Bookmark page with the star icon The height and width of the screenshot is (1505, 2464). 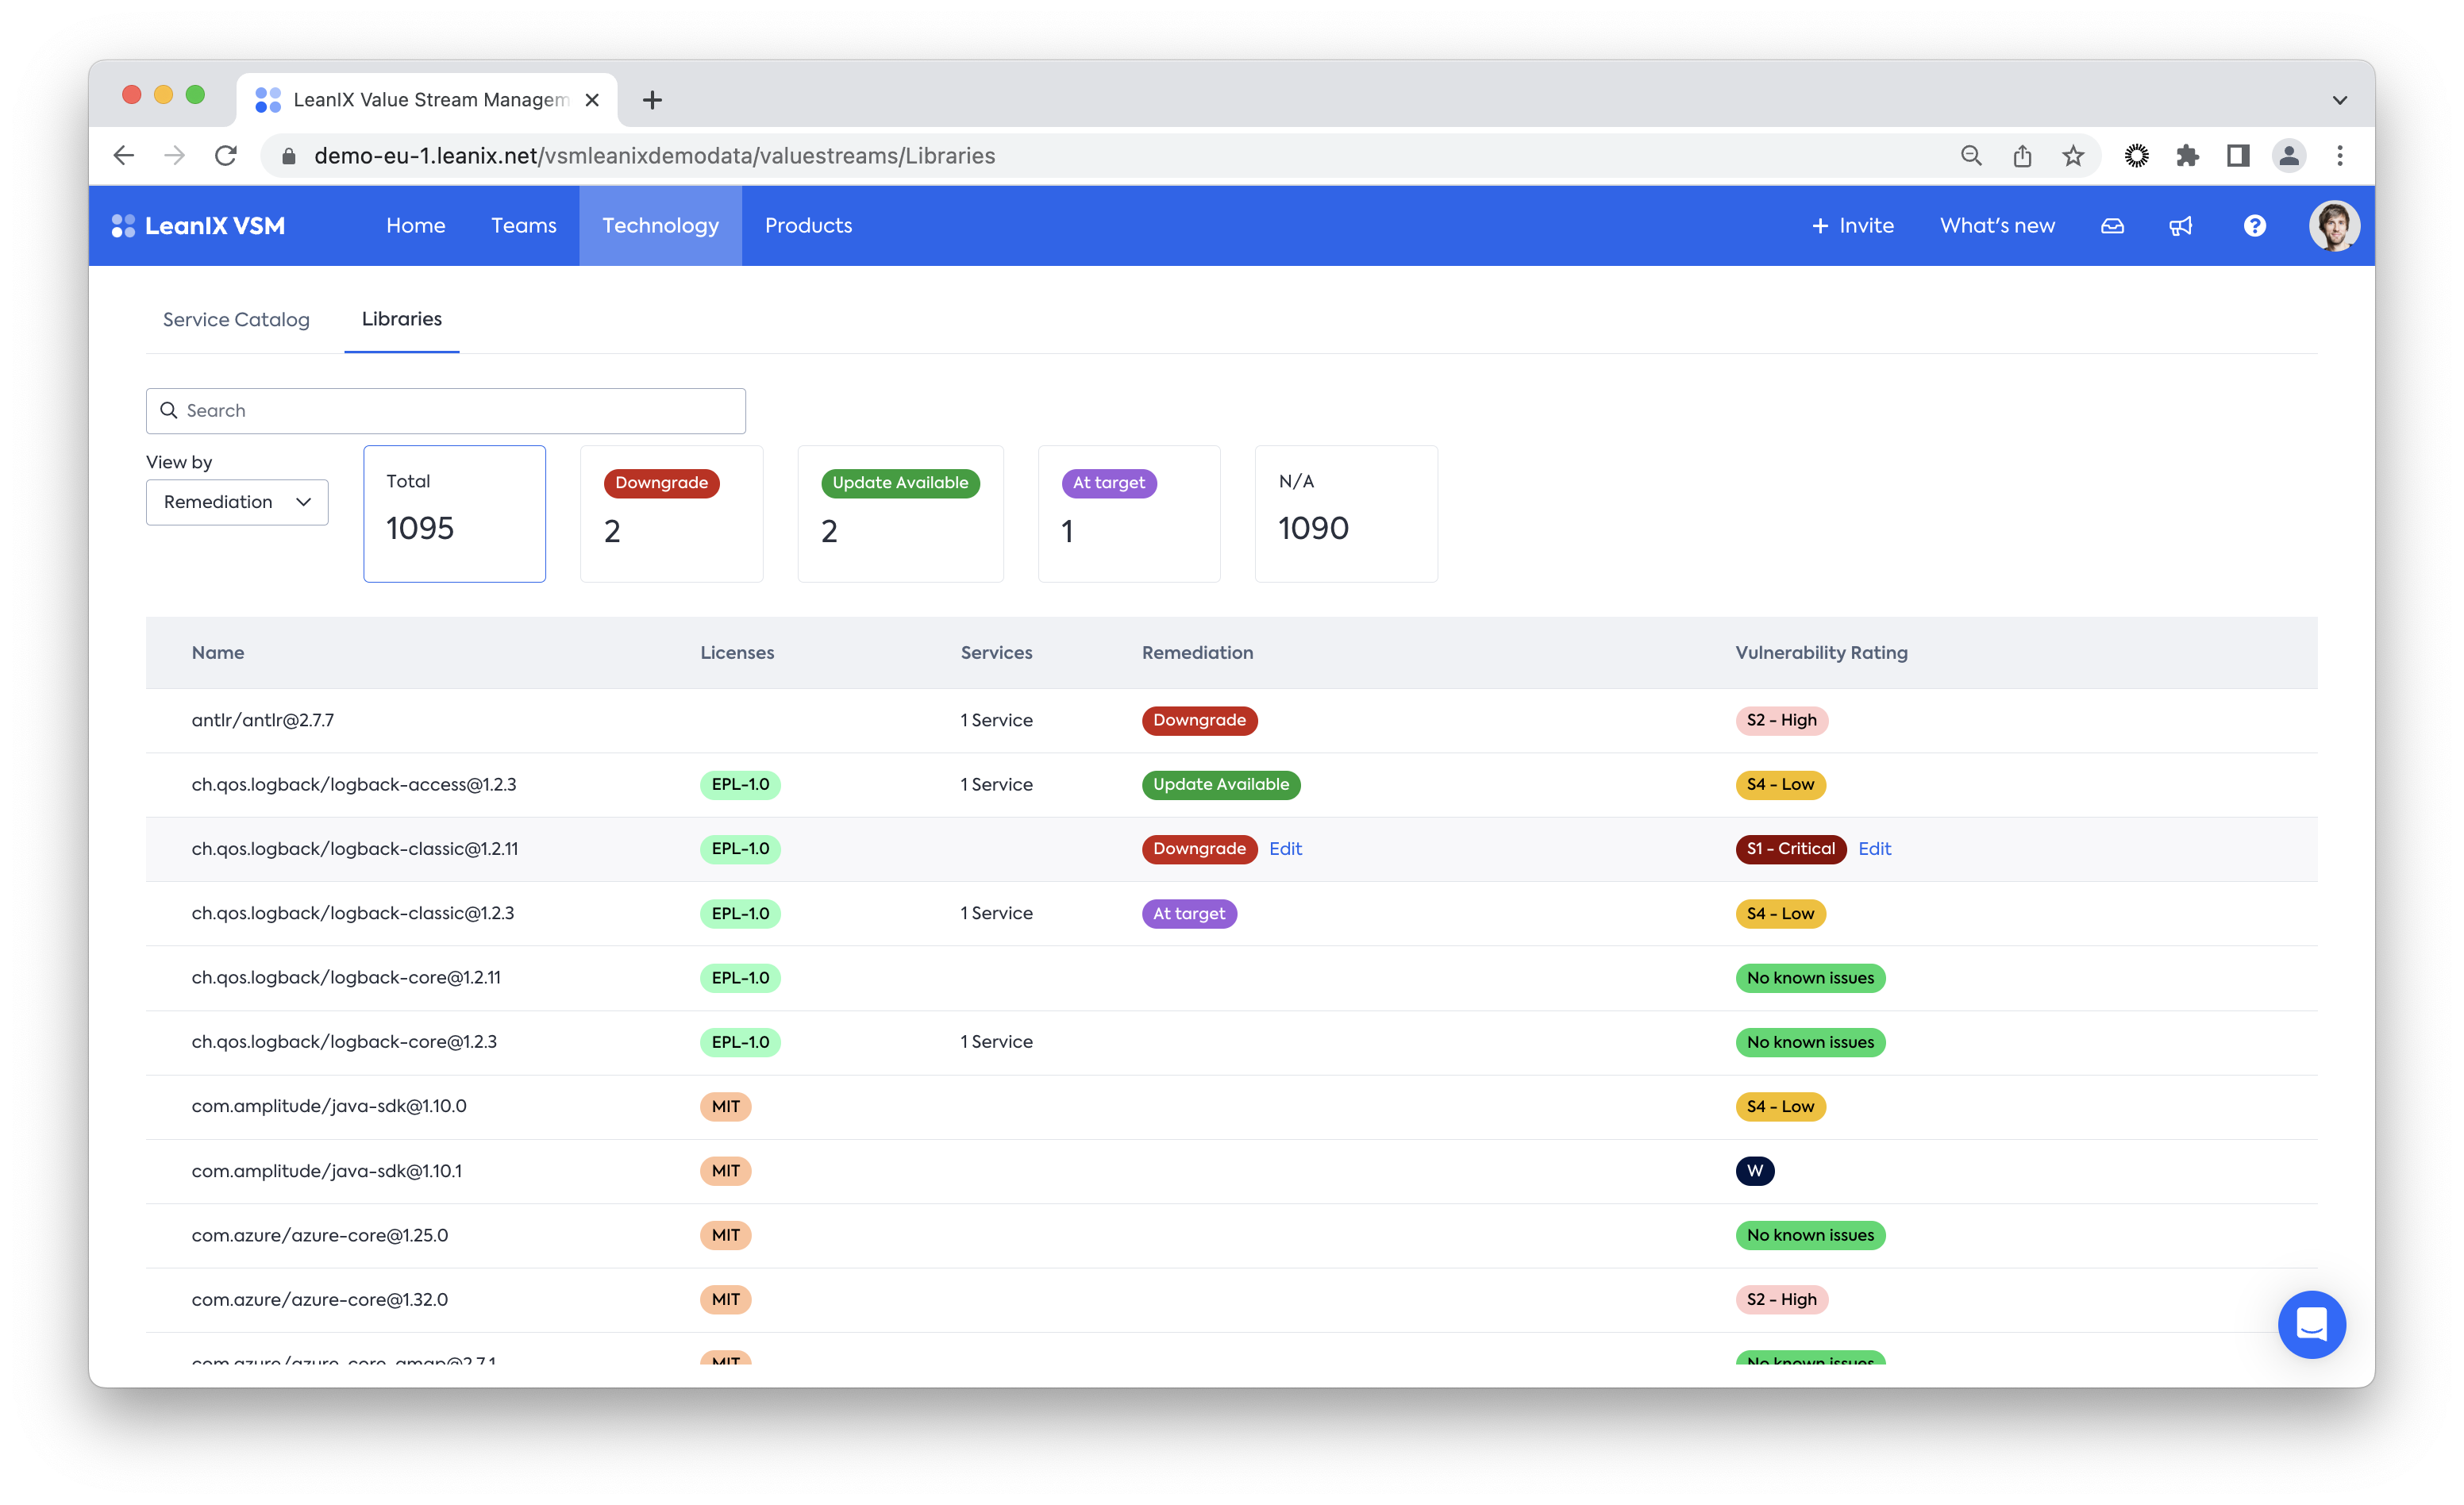(2073, 156)
